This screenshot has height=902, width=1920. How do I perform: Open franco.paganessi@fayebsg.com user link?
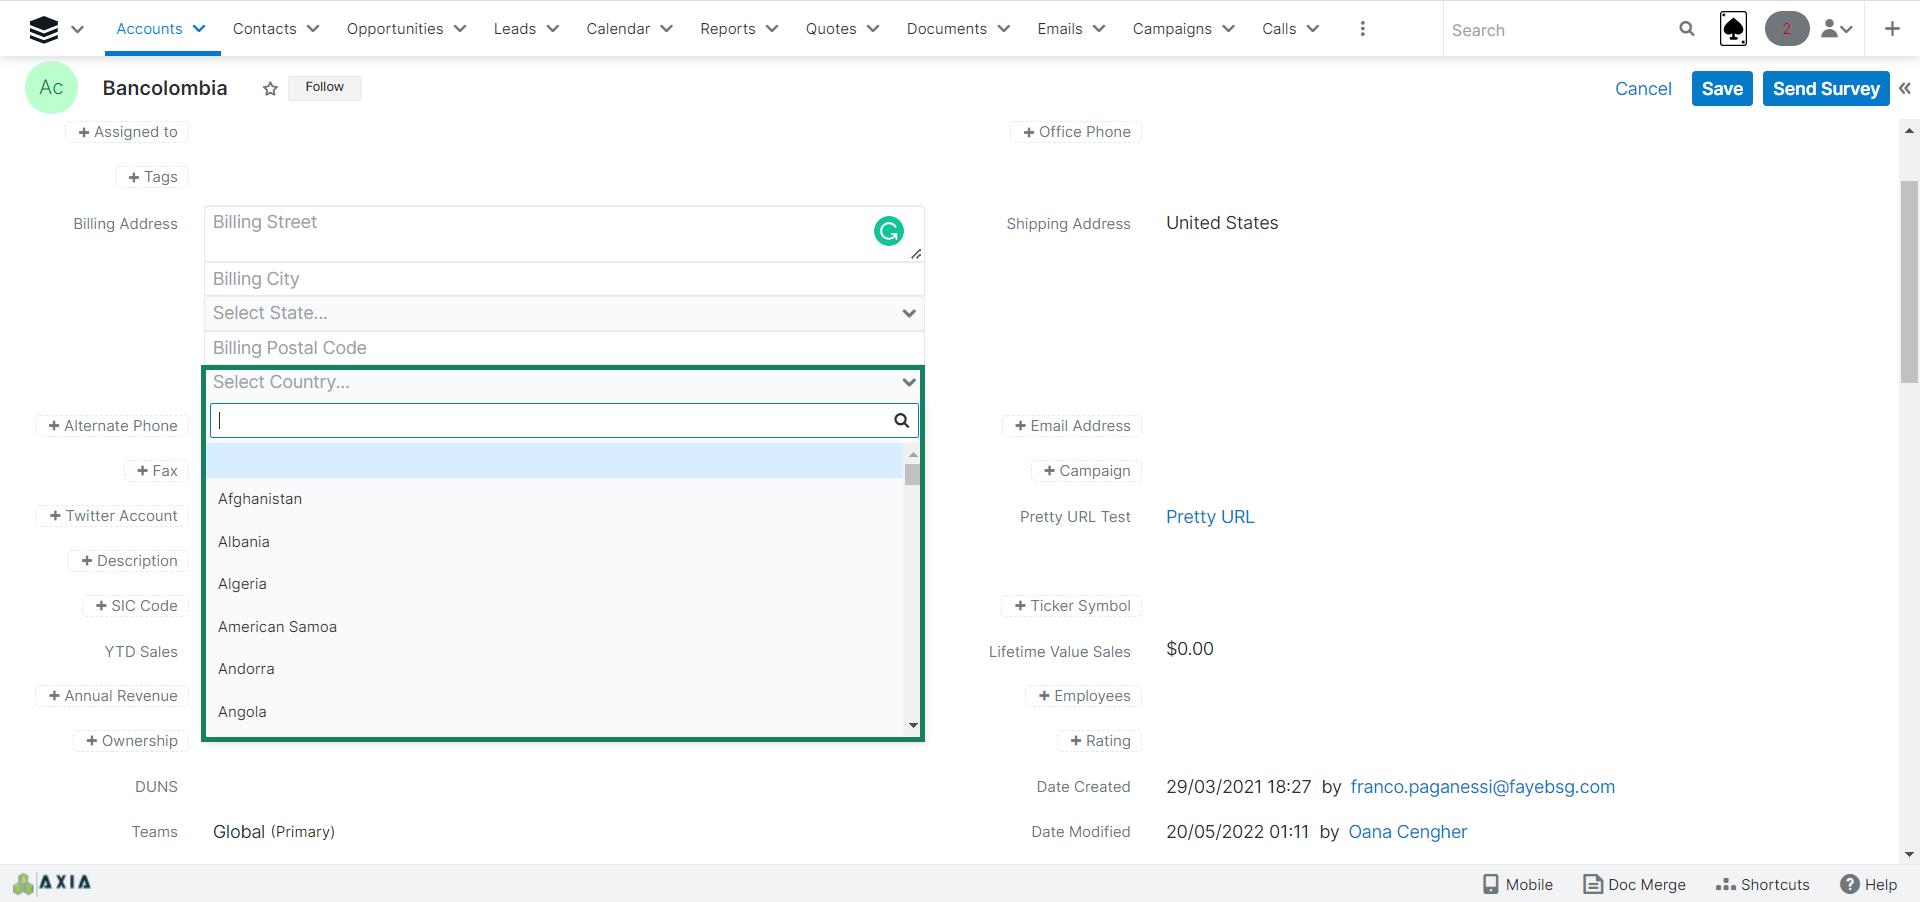pyautogui.click(x=1482, y=787)
